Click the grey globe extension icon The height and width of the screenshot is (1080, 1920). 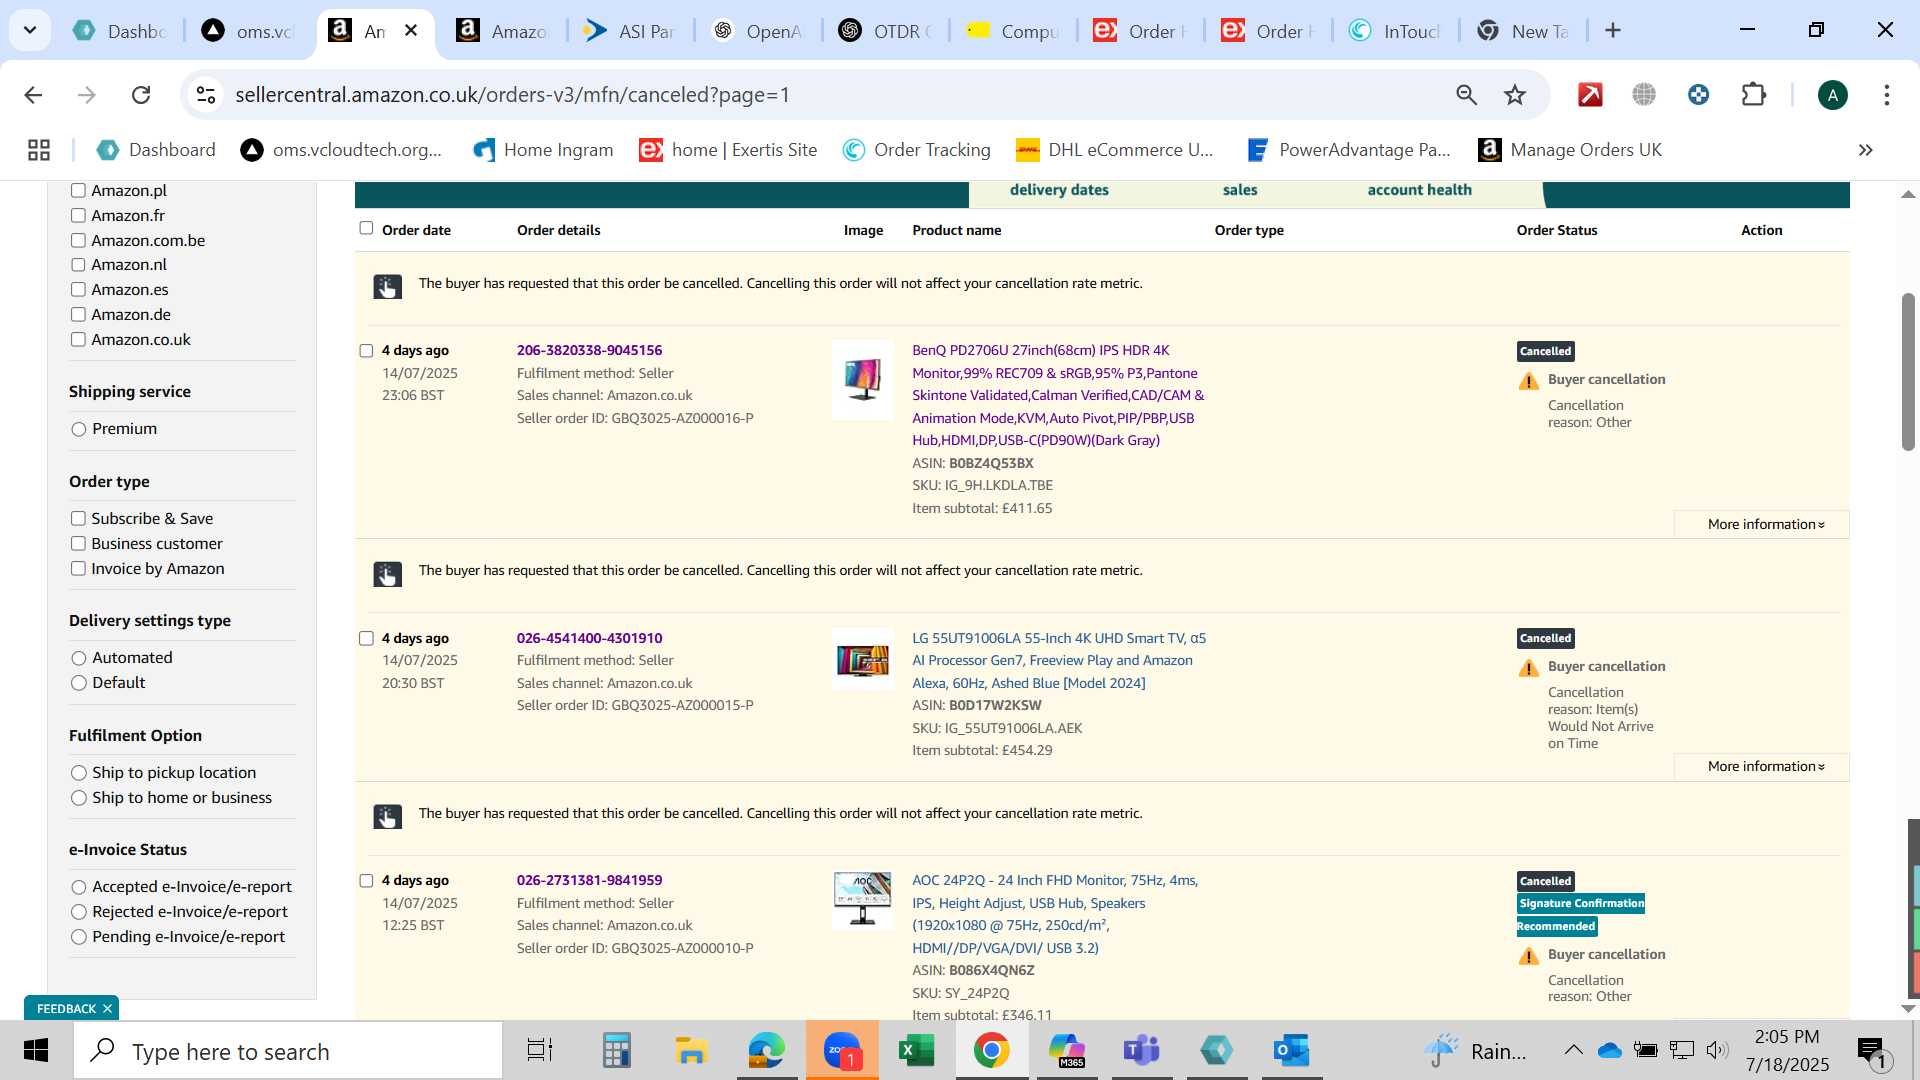click(x=1644, y=95)
